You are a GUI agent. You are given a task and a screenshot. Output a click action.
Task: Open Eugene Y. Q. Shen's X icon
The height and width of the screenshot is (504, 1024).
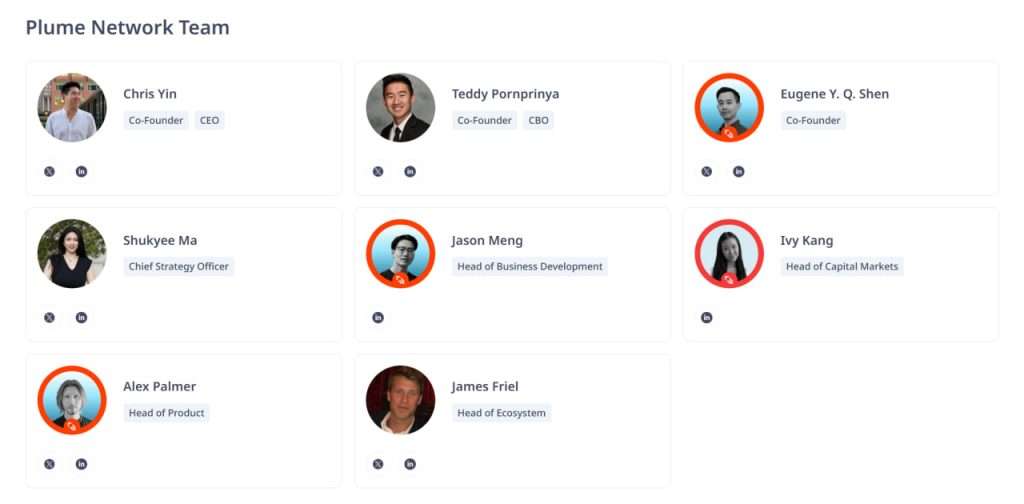pos(707,171)
